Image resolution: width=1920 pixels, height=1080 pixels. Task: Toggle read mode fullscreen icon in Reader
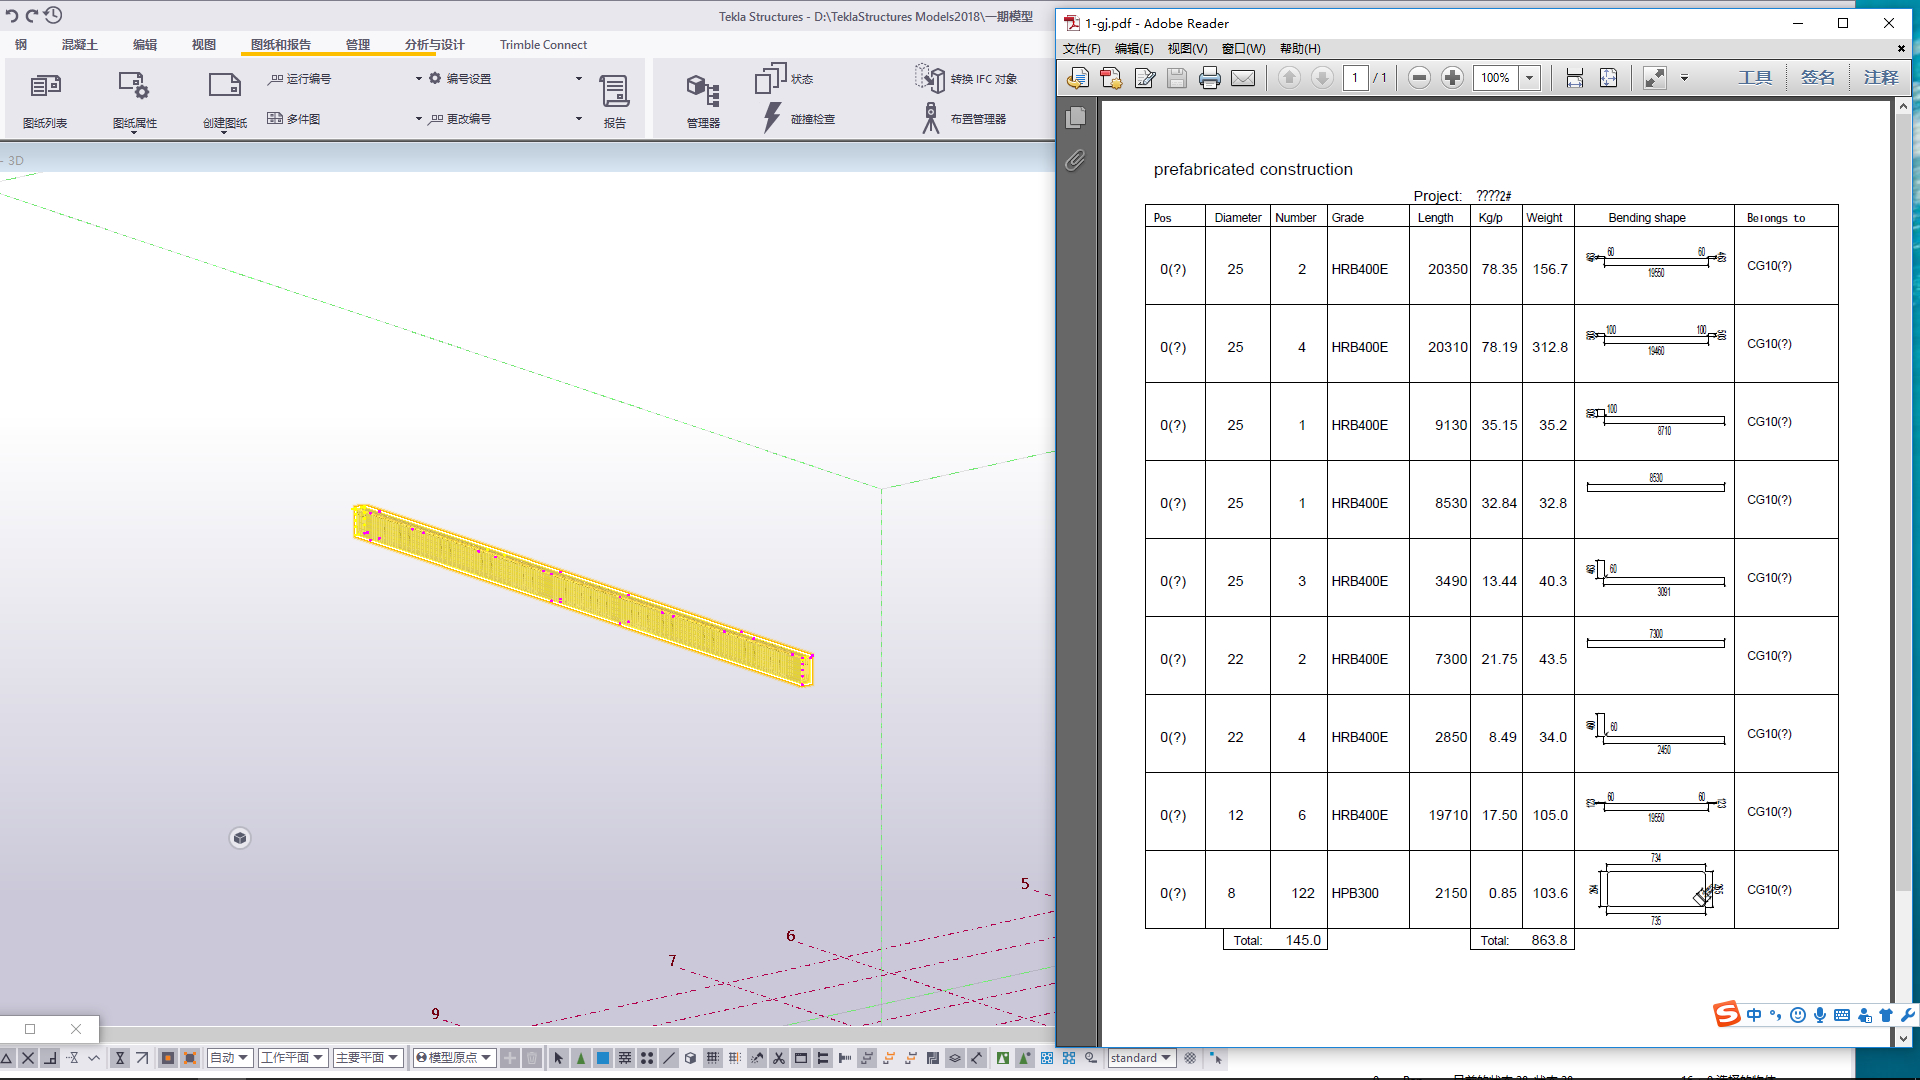(1655, 78)
